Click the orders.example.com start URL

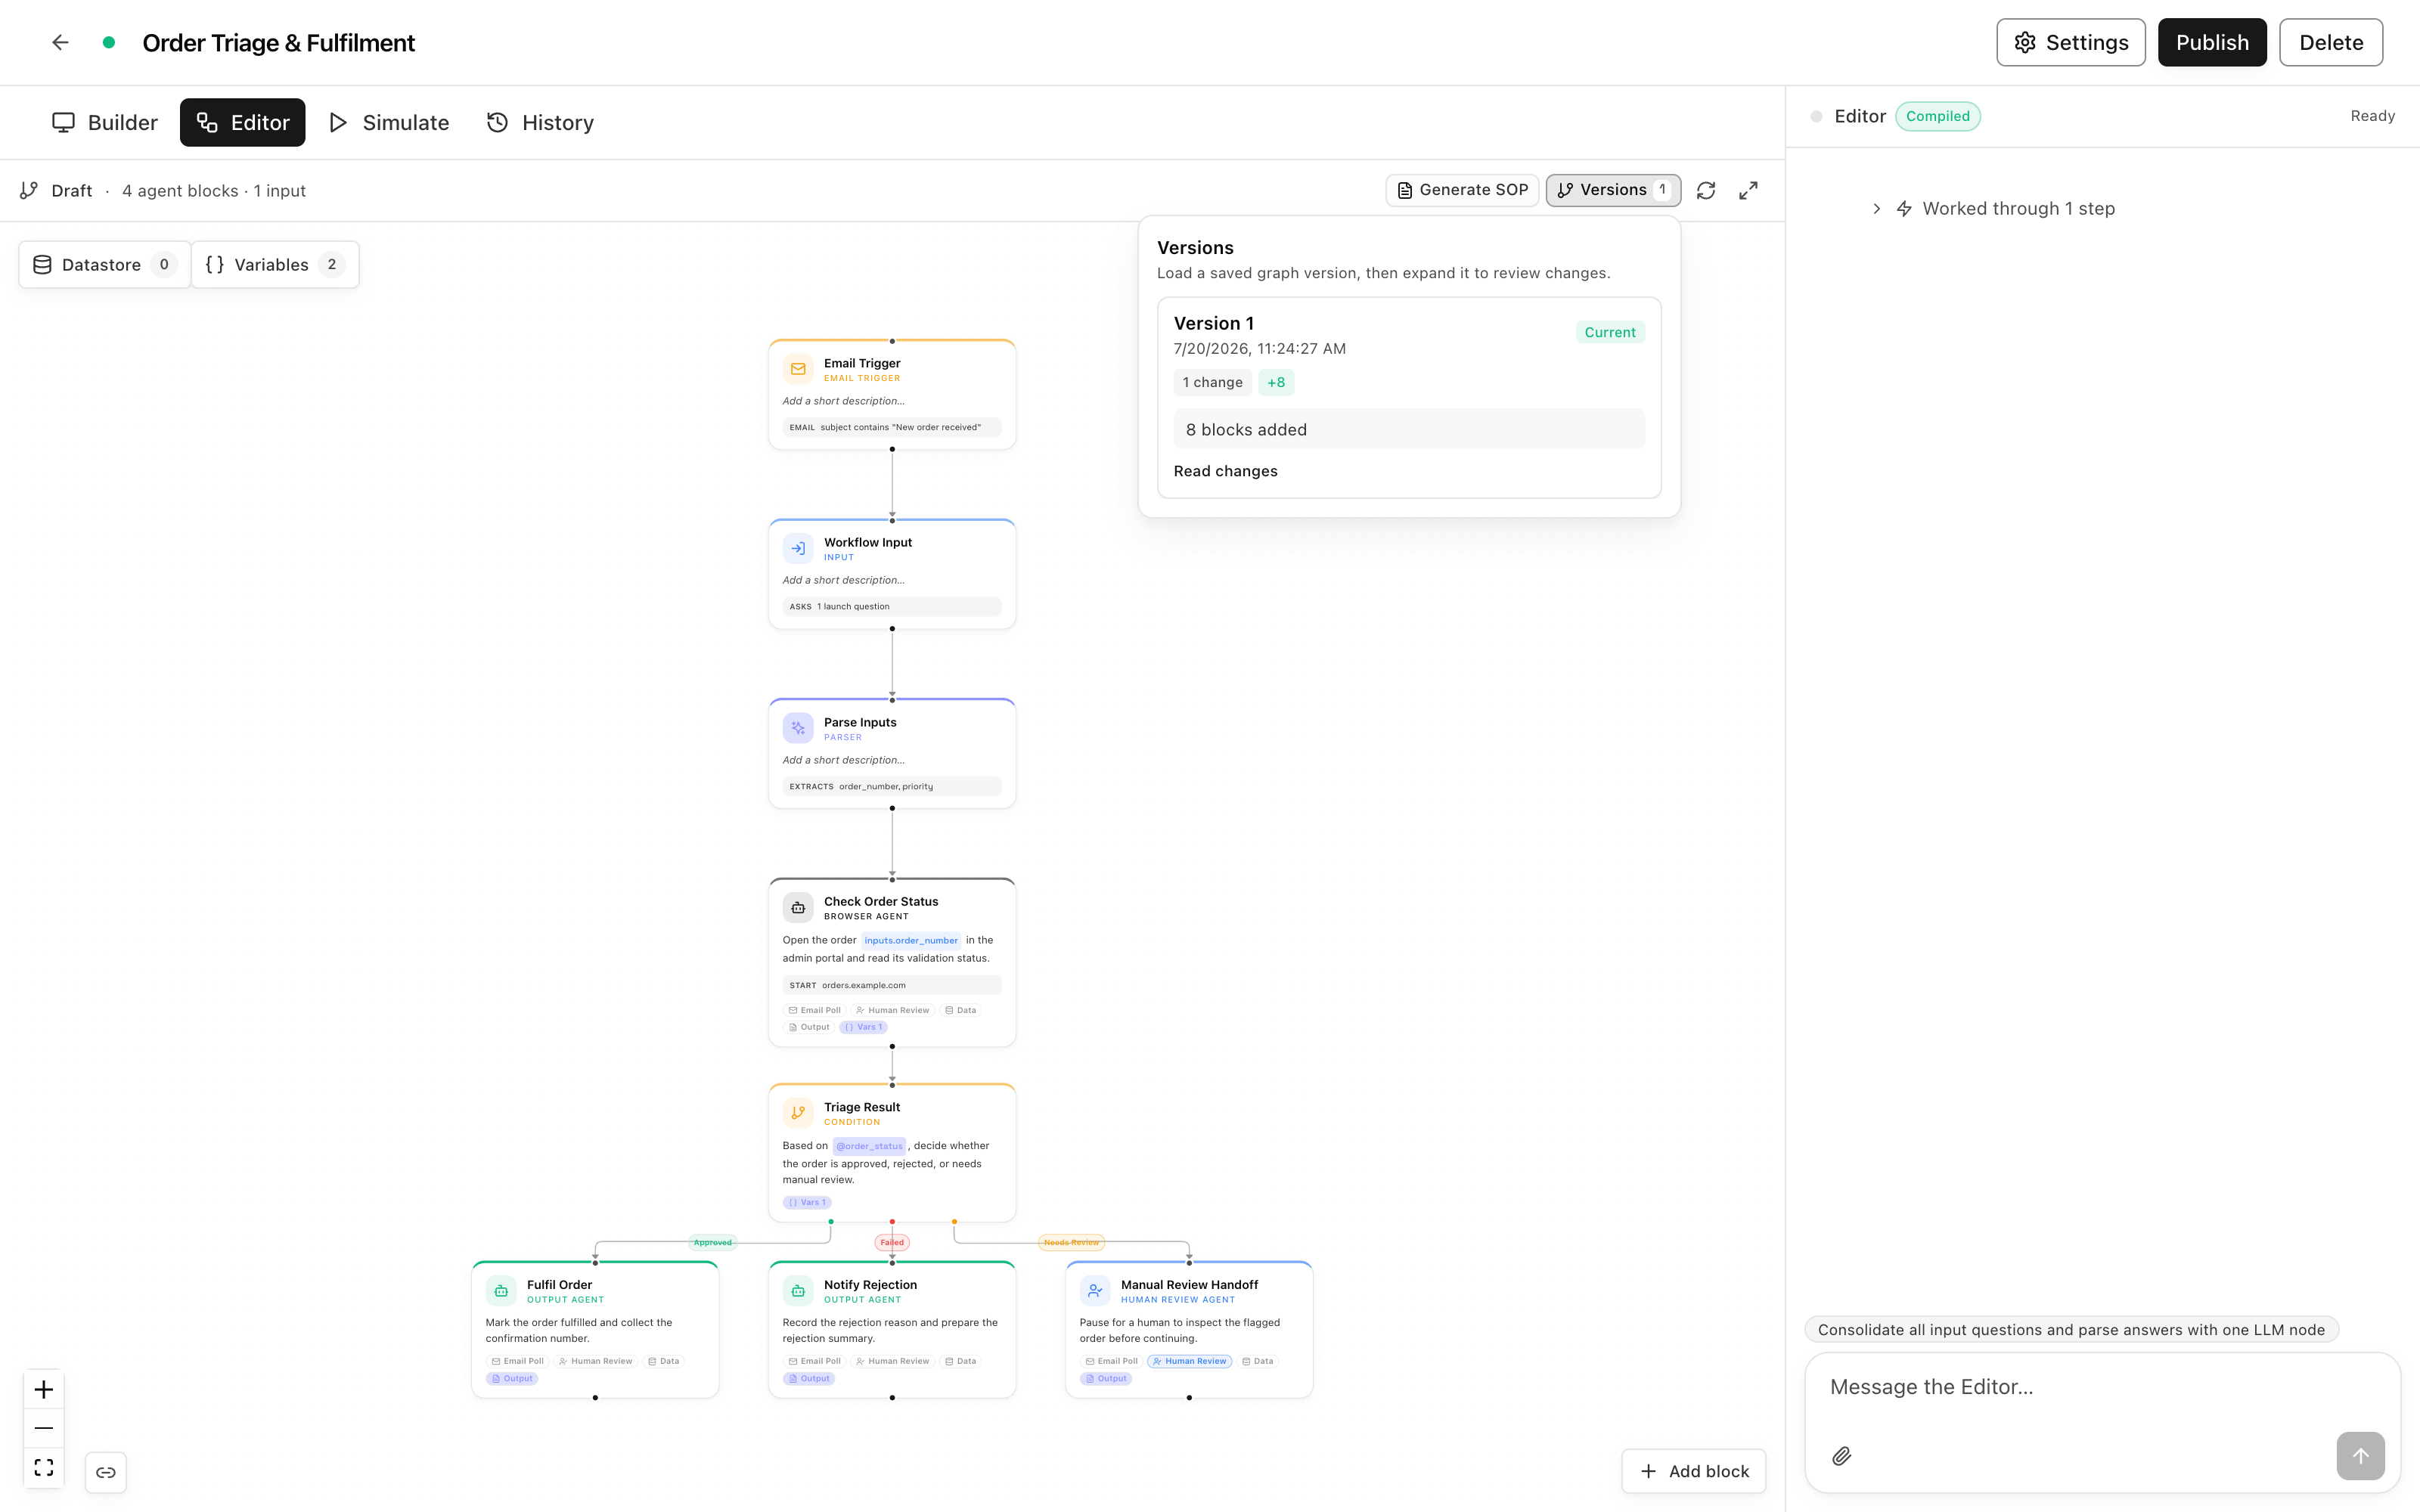point(863,985)
